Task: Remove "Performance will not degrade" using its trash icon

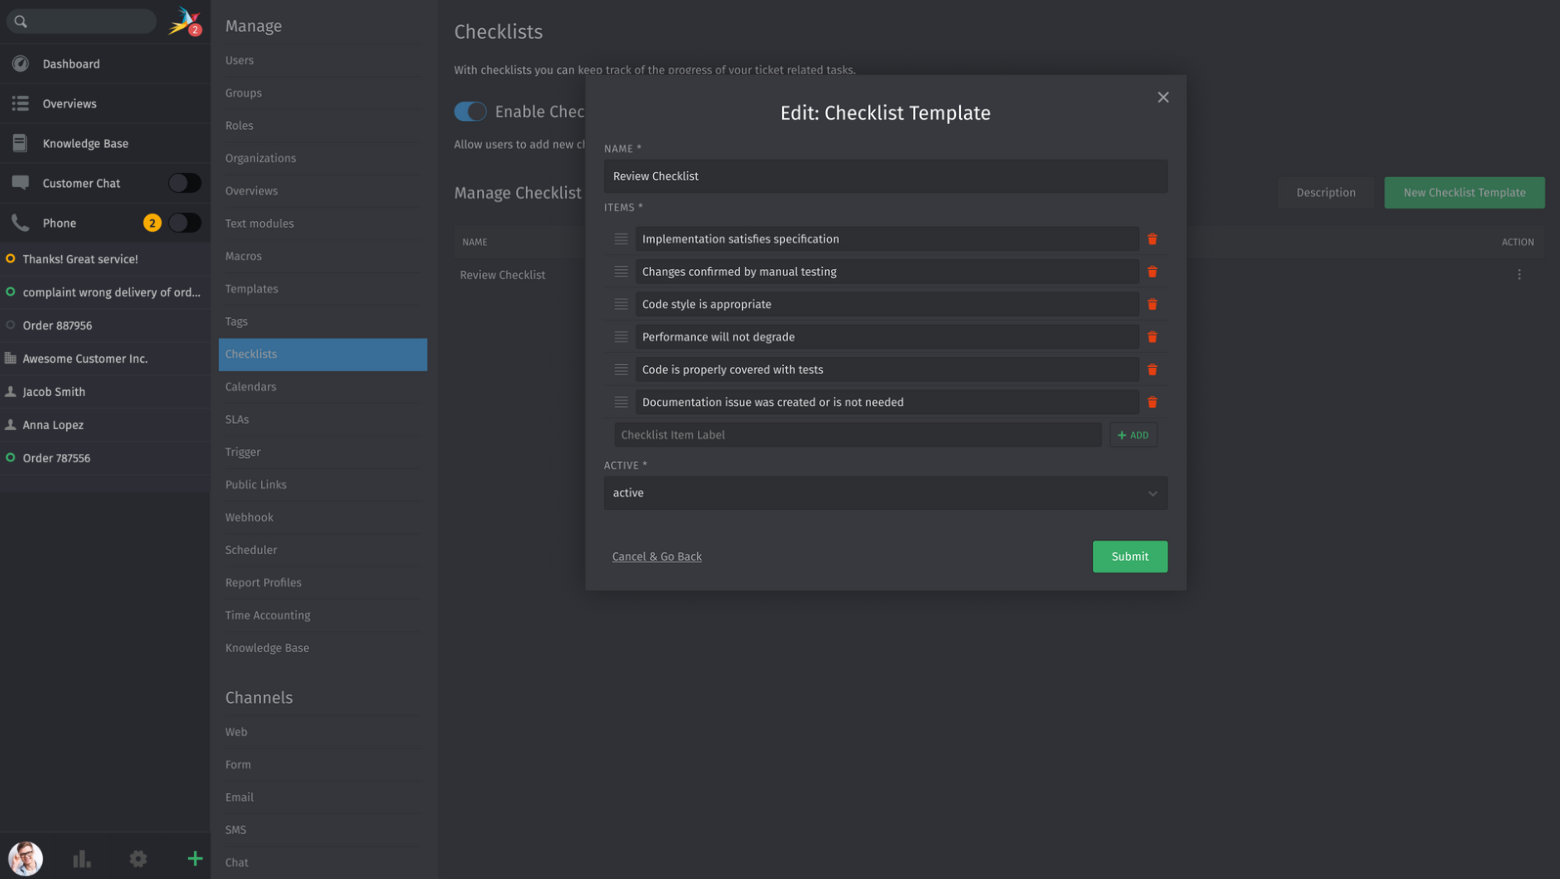Action: [1152, 337]
